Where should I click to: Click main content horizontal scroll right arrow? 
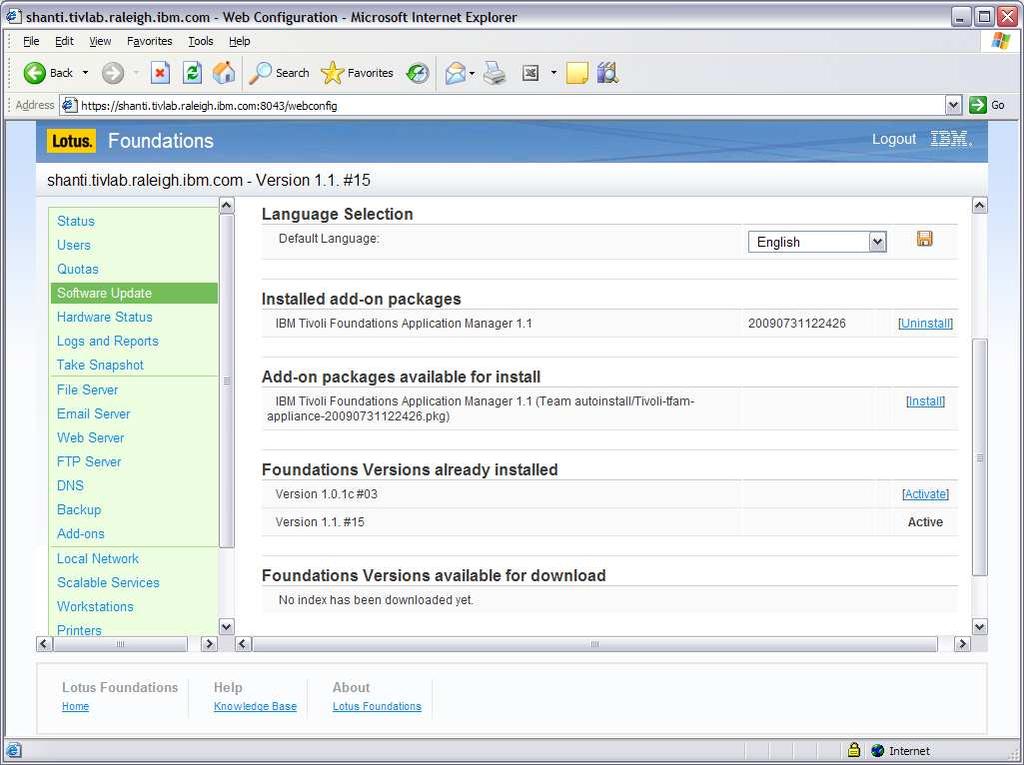pos(962,643)
